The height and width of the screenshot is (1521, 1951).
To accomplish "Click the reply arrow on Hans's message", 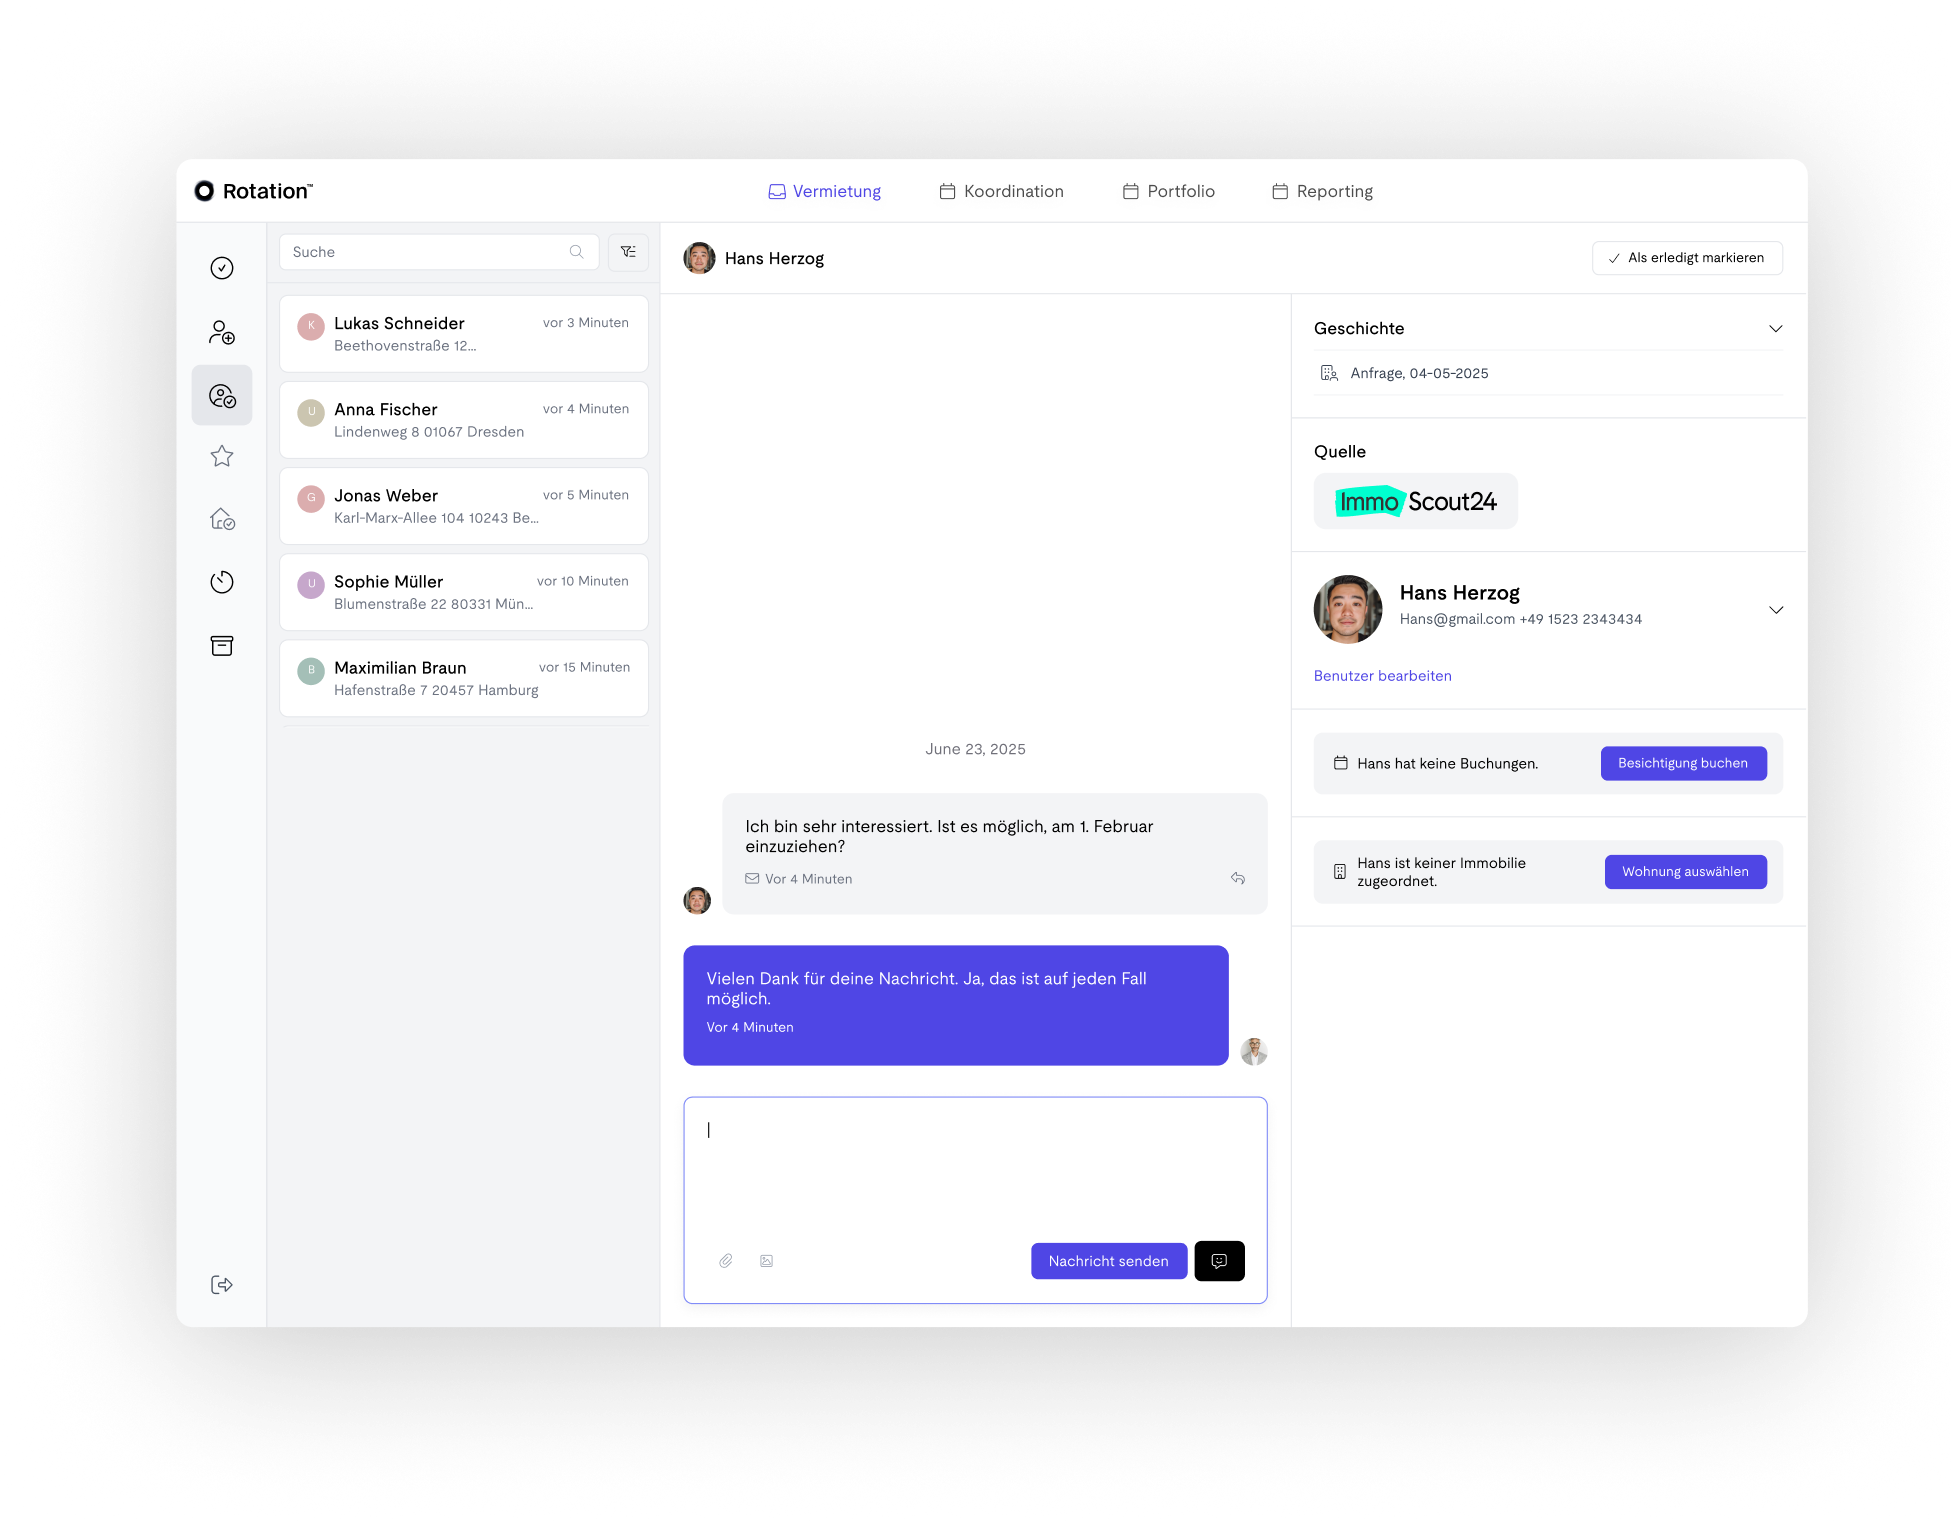I will (x=1238, y=878).
